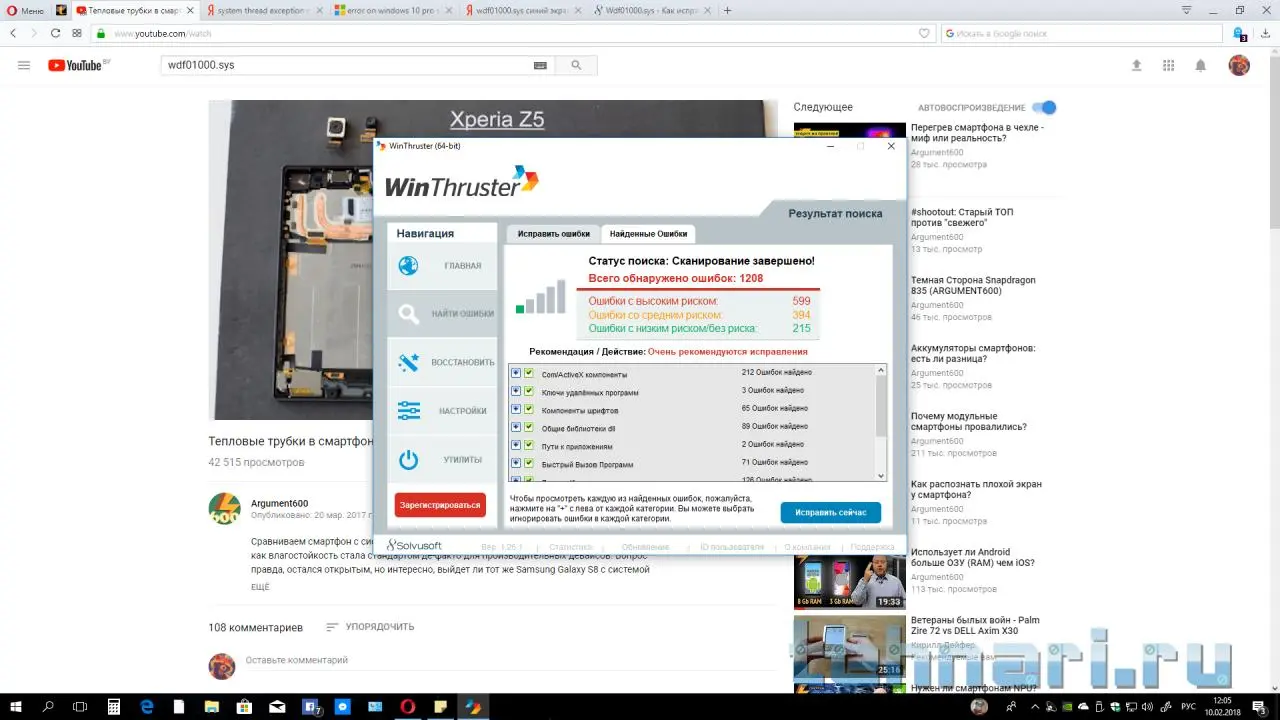Viewport: 1280px width, 720px height.
Task: Expand the Com/ActiveX компоненты category
Action: [x=516, y=373]
